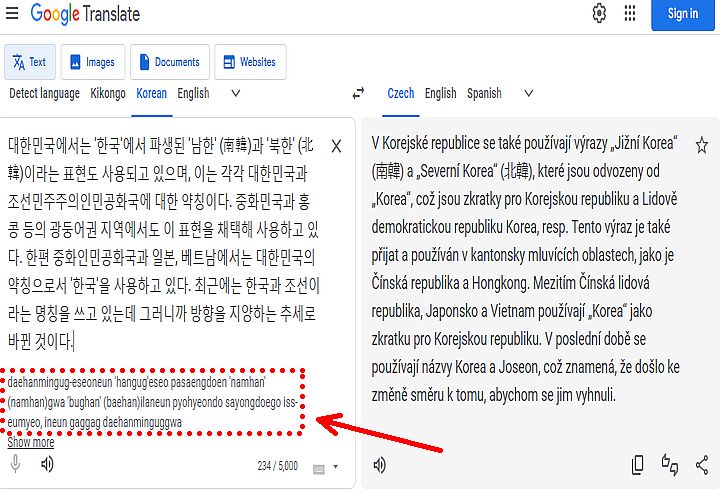Image resolution: width=720 pixels, height=492 pixels.
Task: Choose Kikongo as source language
Action: pyautogui.click(x=108, y=93)
